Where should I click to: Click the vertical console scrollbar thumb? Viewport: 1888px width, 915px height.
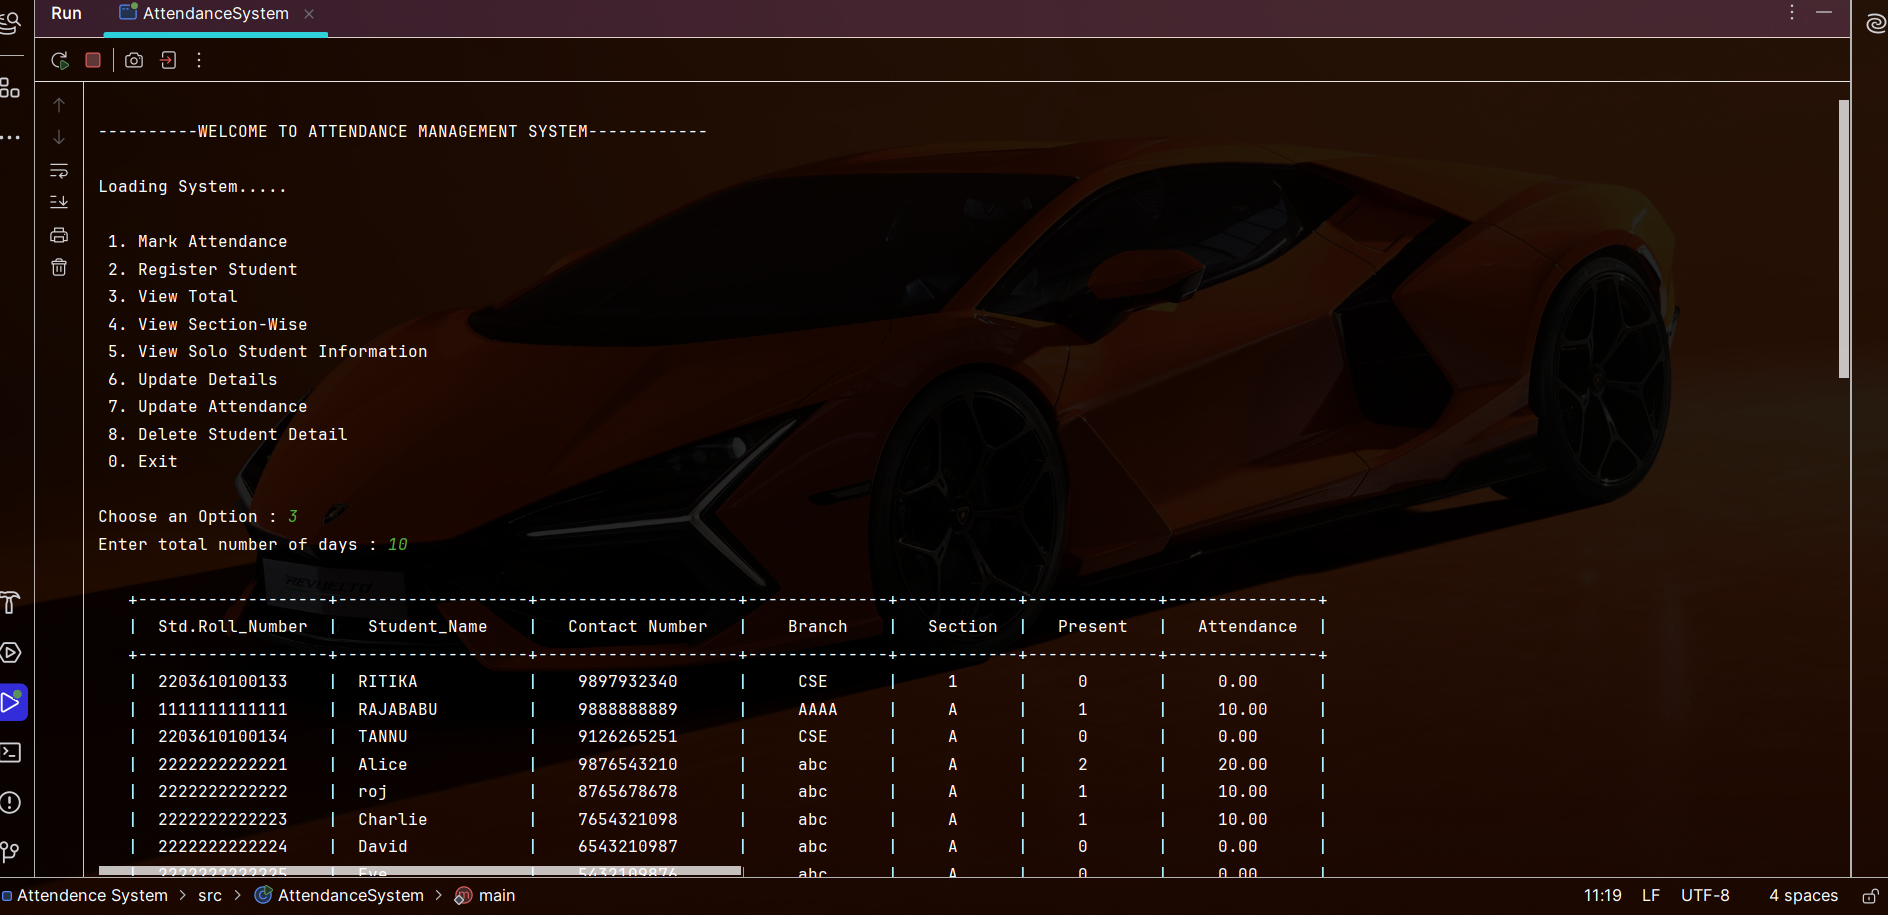click(x=1844, y=239)
